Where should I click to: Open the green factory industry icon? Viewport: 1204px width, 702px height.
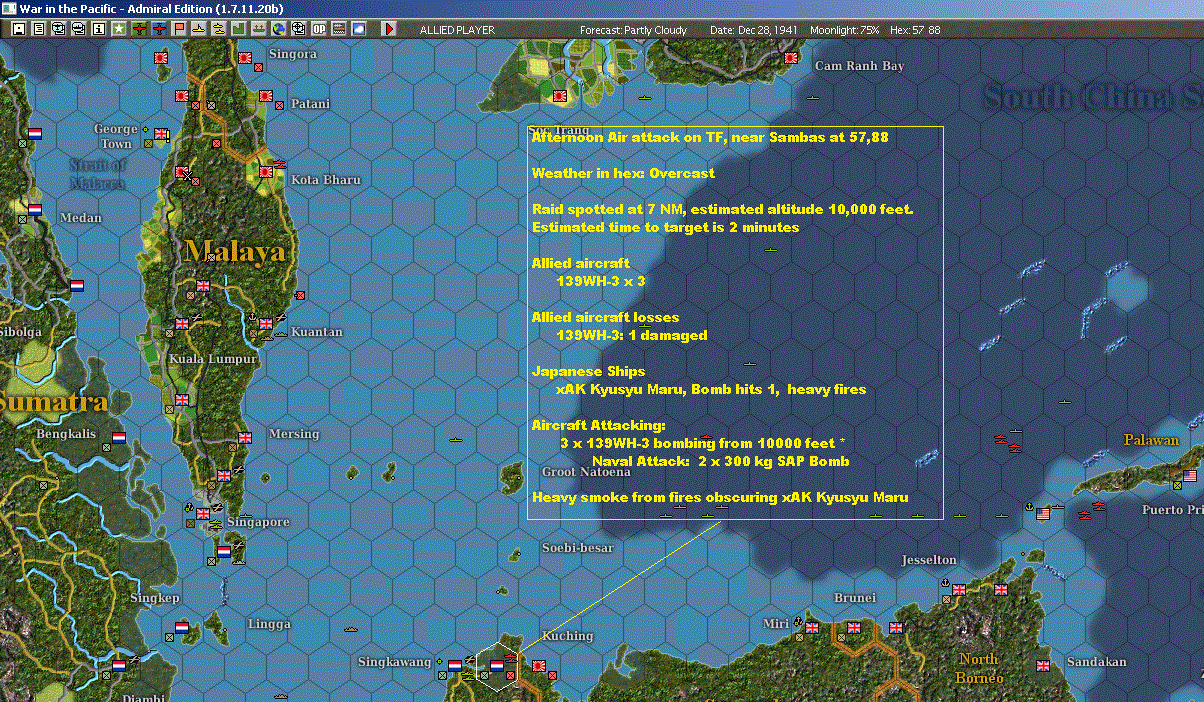239,29
